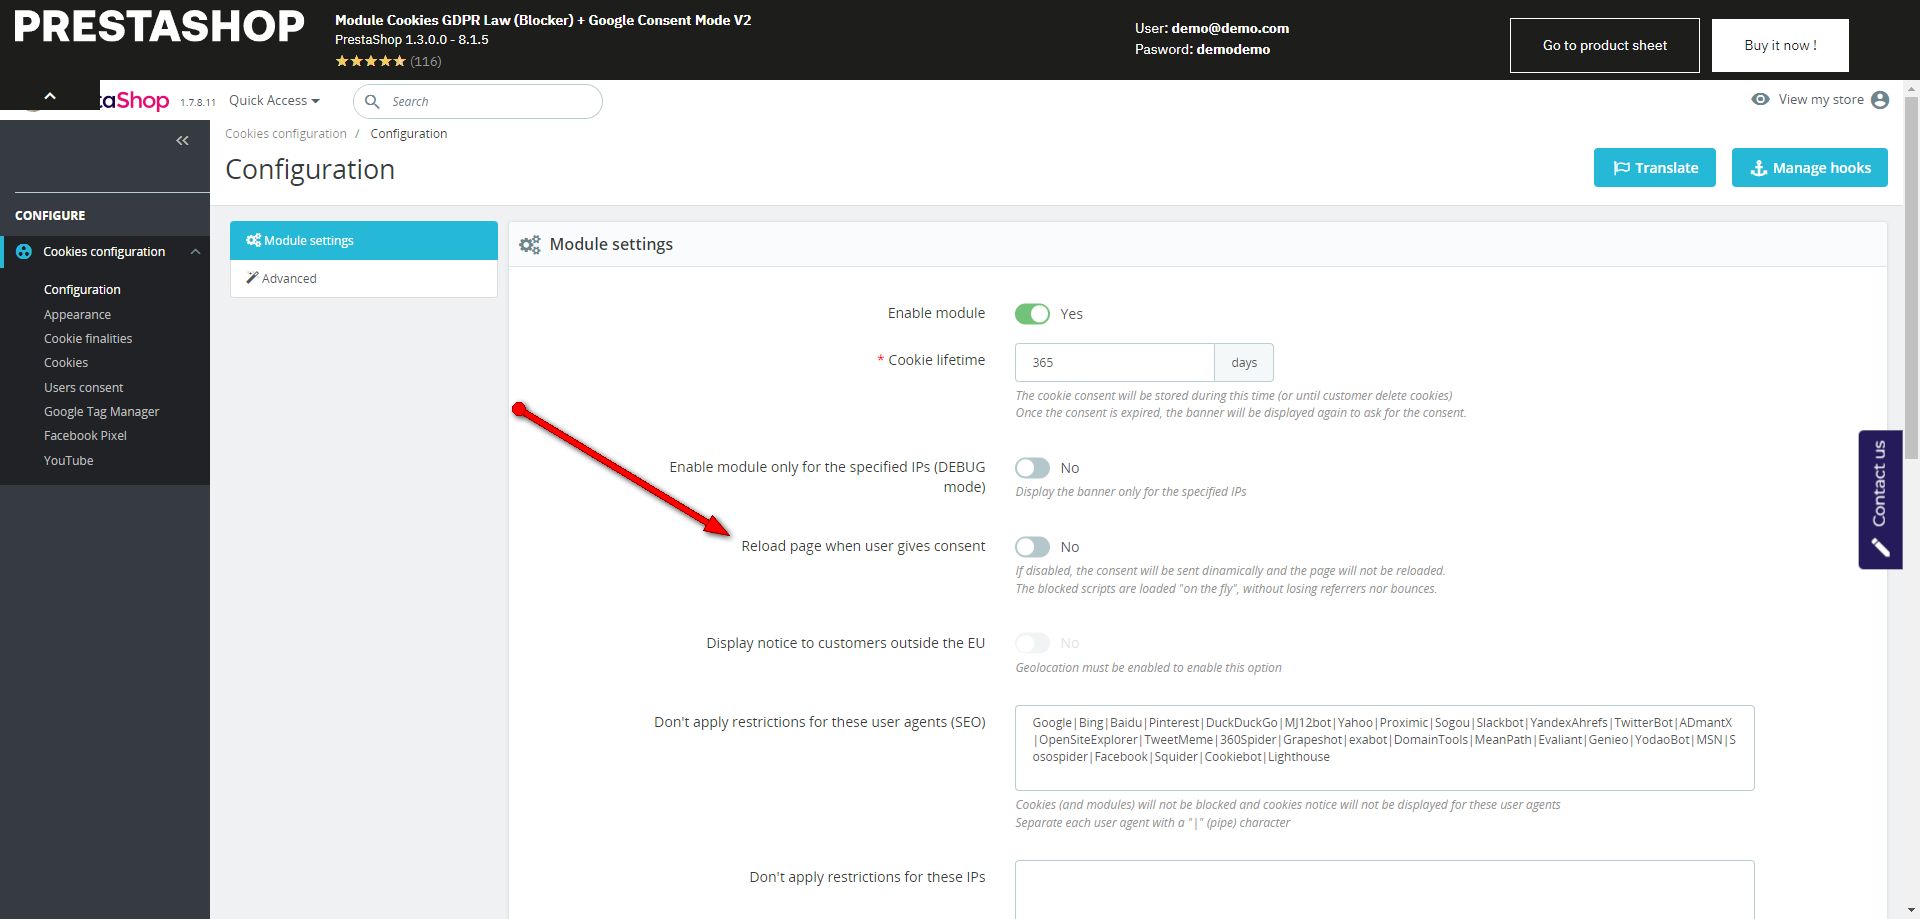
Task: Toggle Enable module only for specified IPs
Action: pyautogui.click(x=1032, y=468)
